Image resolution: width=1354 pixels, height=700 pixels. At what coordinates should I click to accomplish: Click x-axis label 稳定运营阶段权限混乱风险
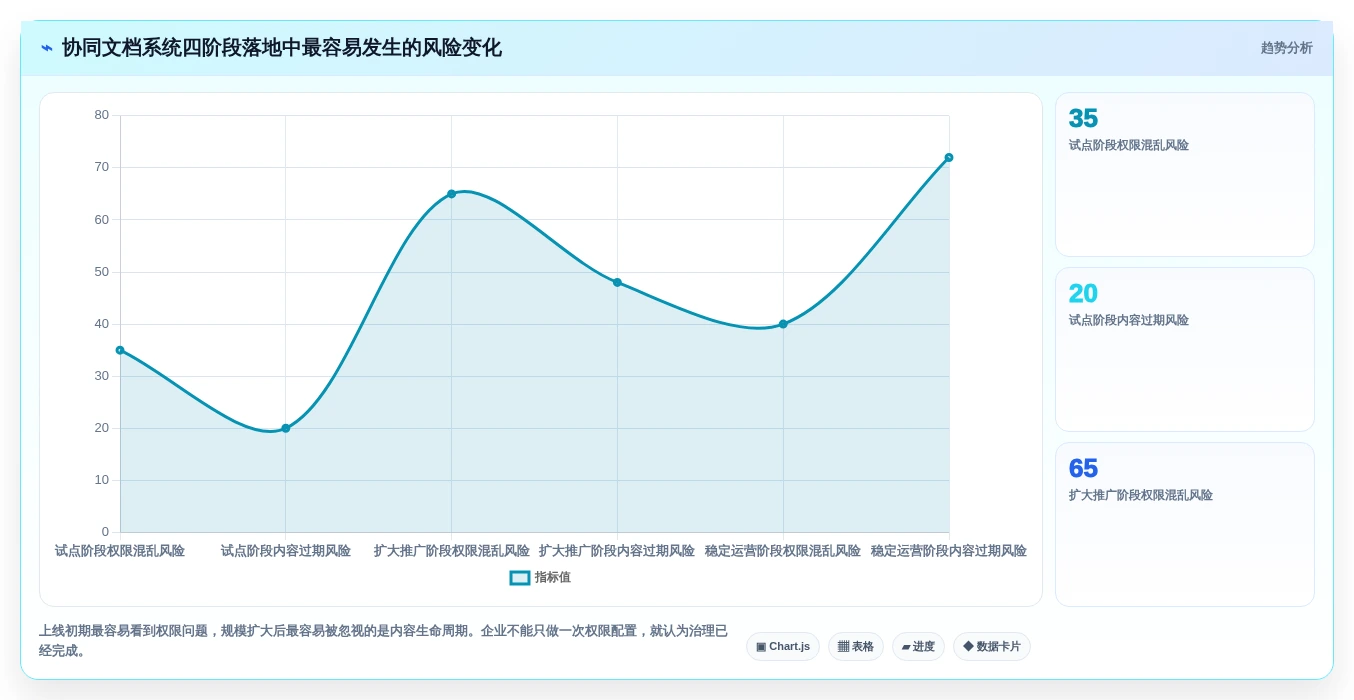783,551
